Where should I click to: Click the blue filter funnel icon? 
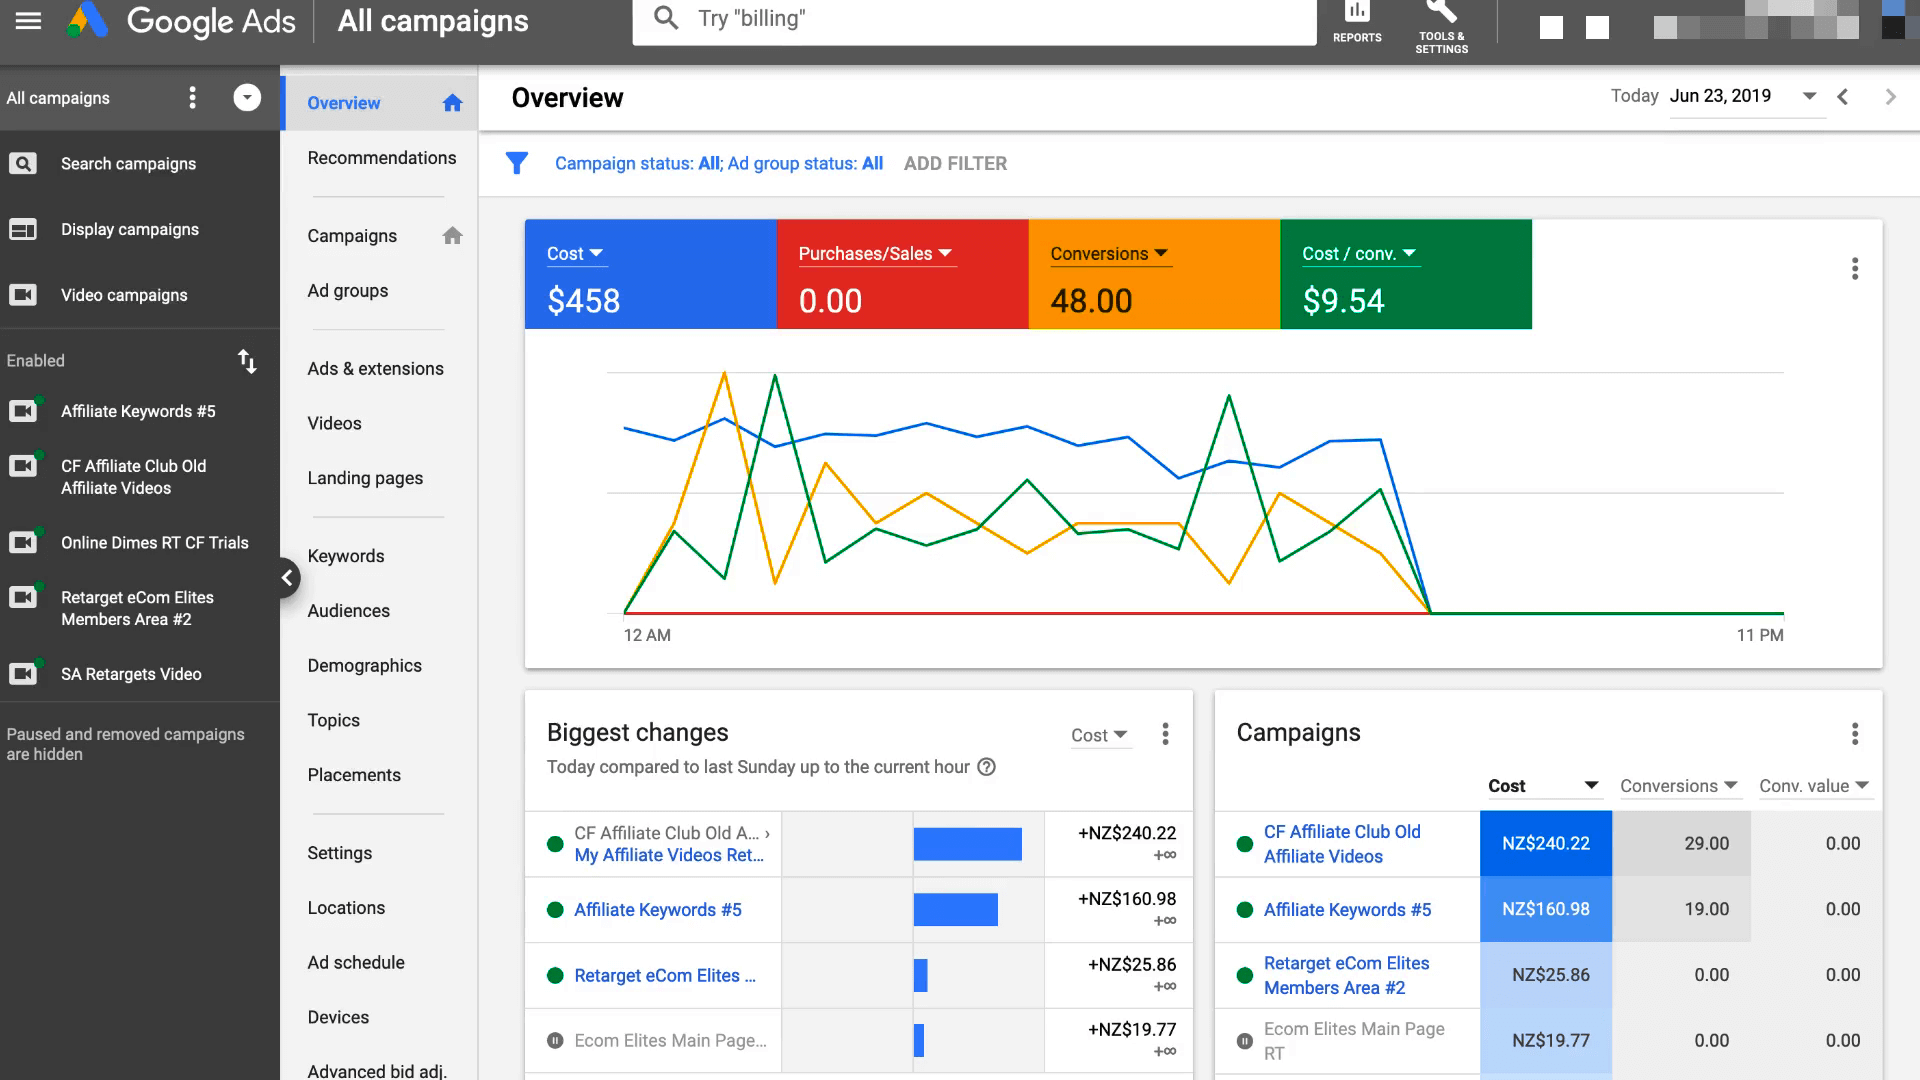tap(516, 163)
